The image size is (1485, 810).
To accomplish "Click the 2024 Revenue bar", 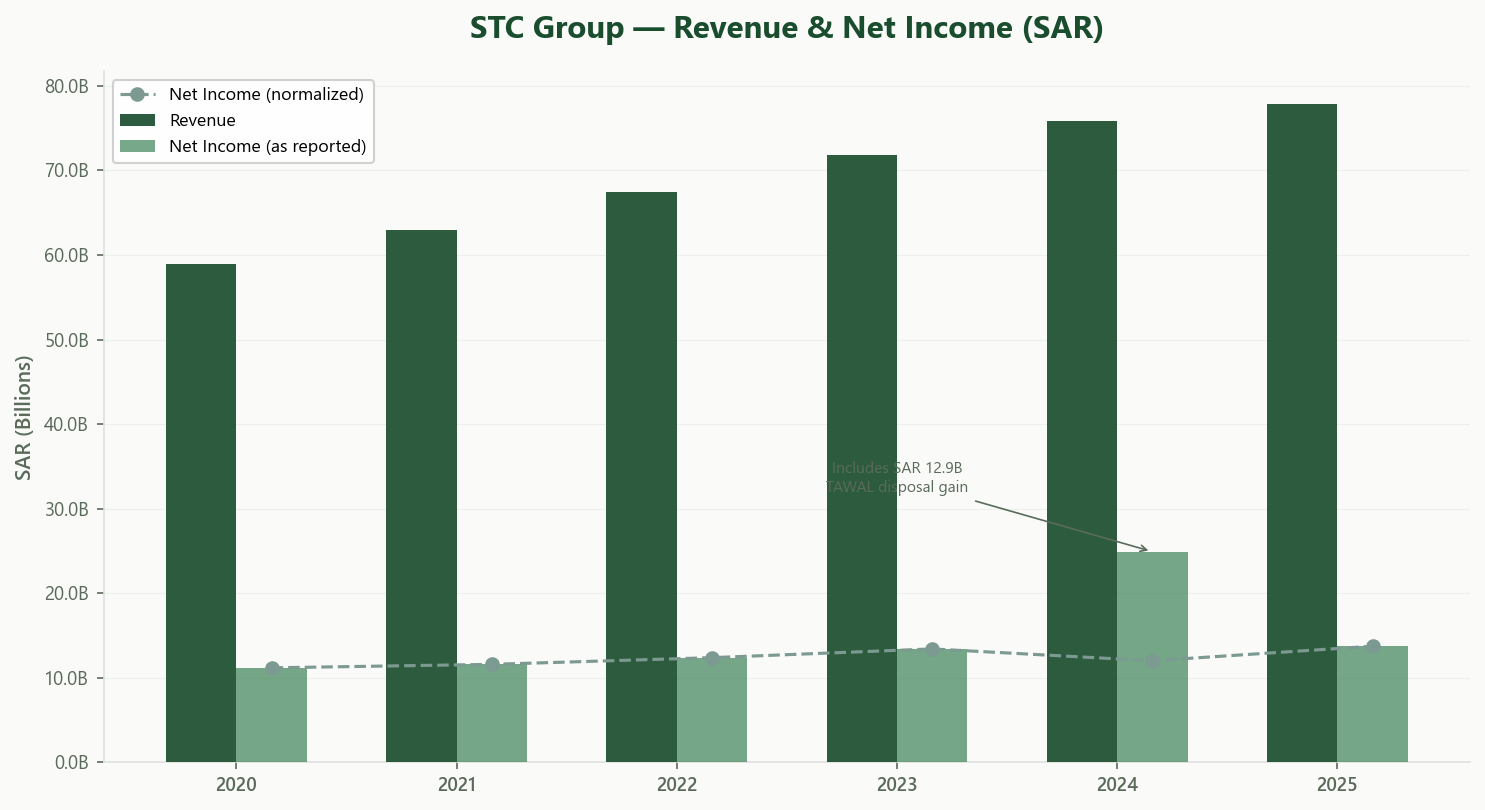I will pyautogui.click(x=1082, y=441).
